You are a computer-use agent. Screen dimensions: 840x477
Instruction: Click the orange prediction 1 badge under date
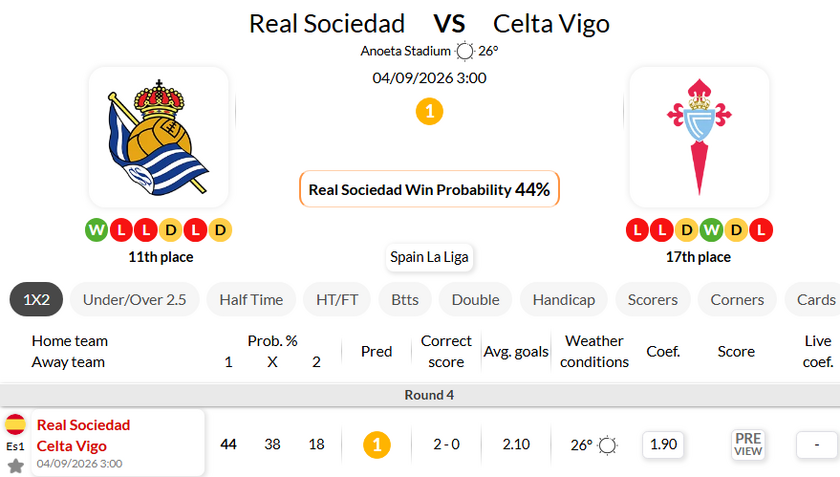click(x=429, y=111)
